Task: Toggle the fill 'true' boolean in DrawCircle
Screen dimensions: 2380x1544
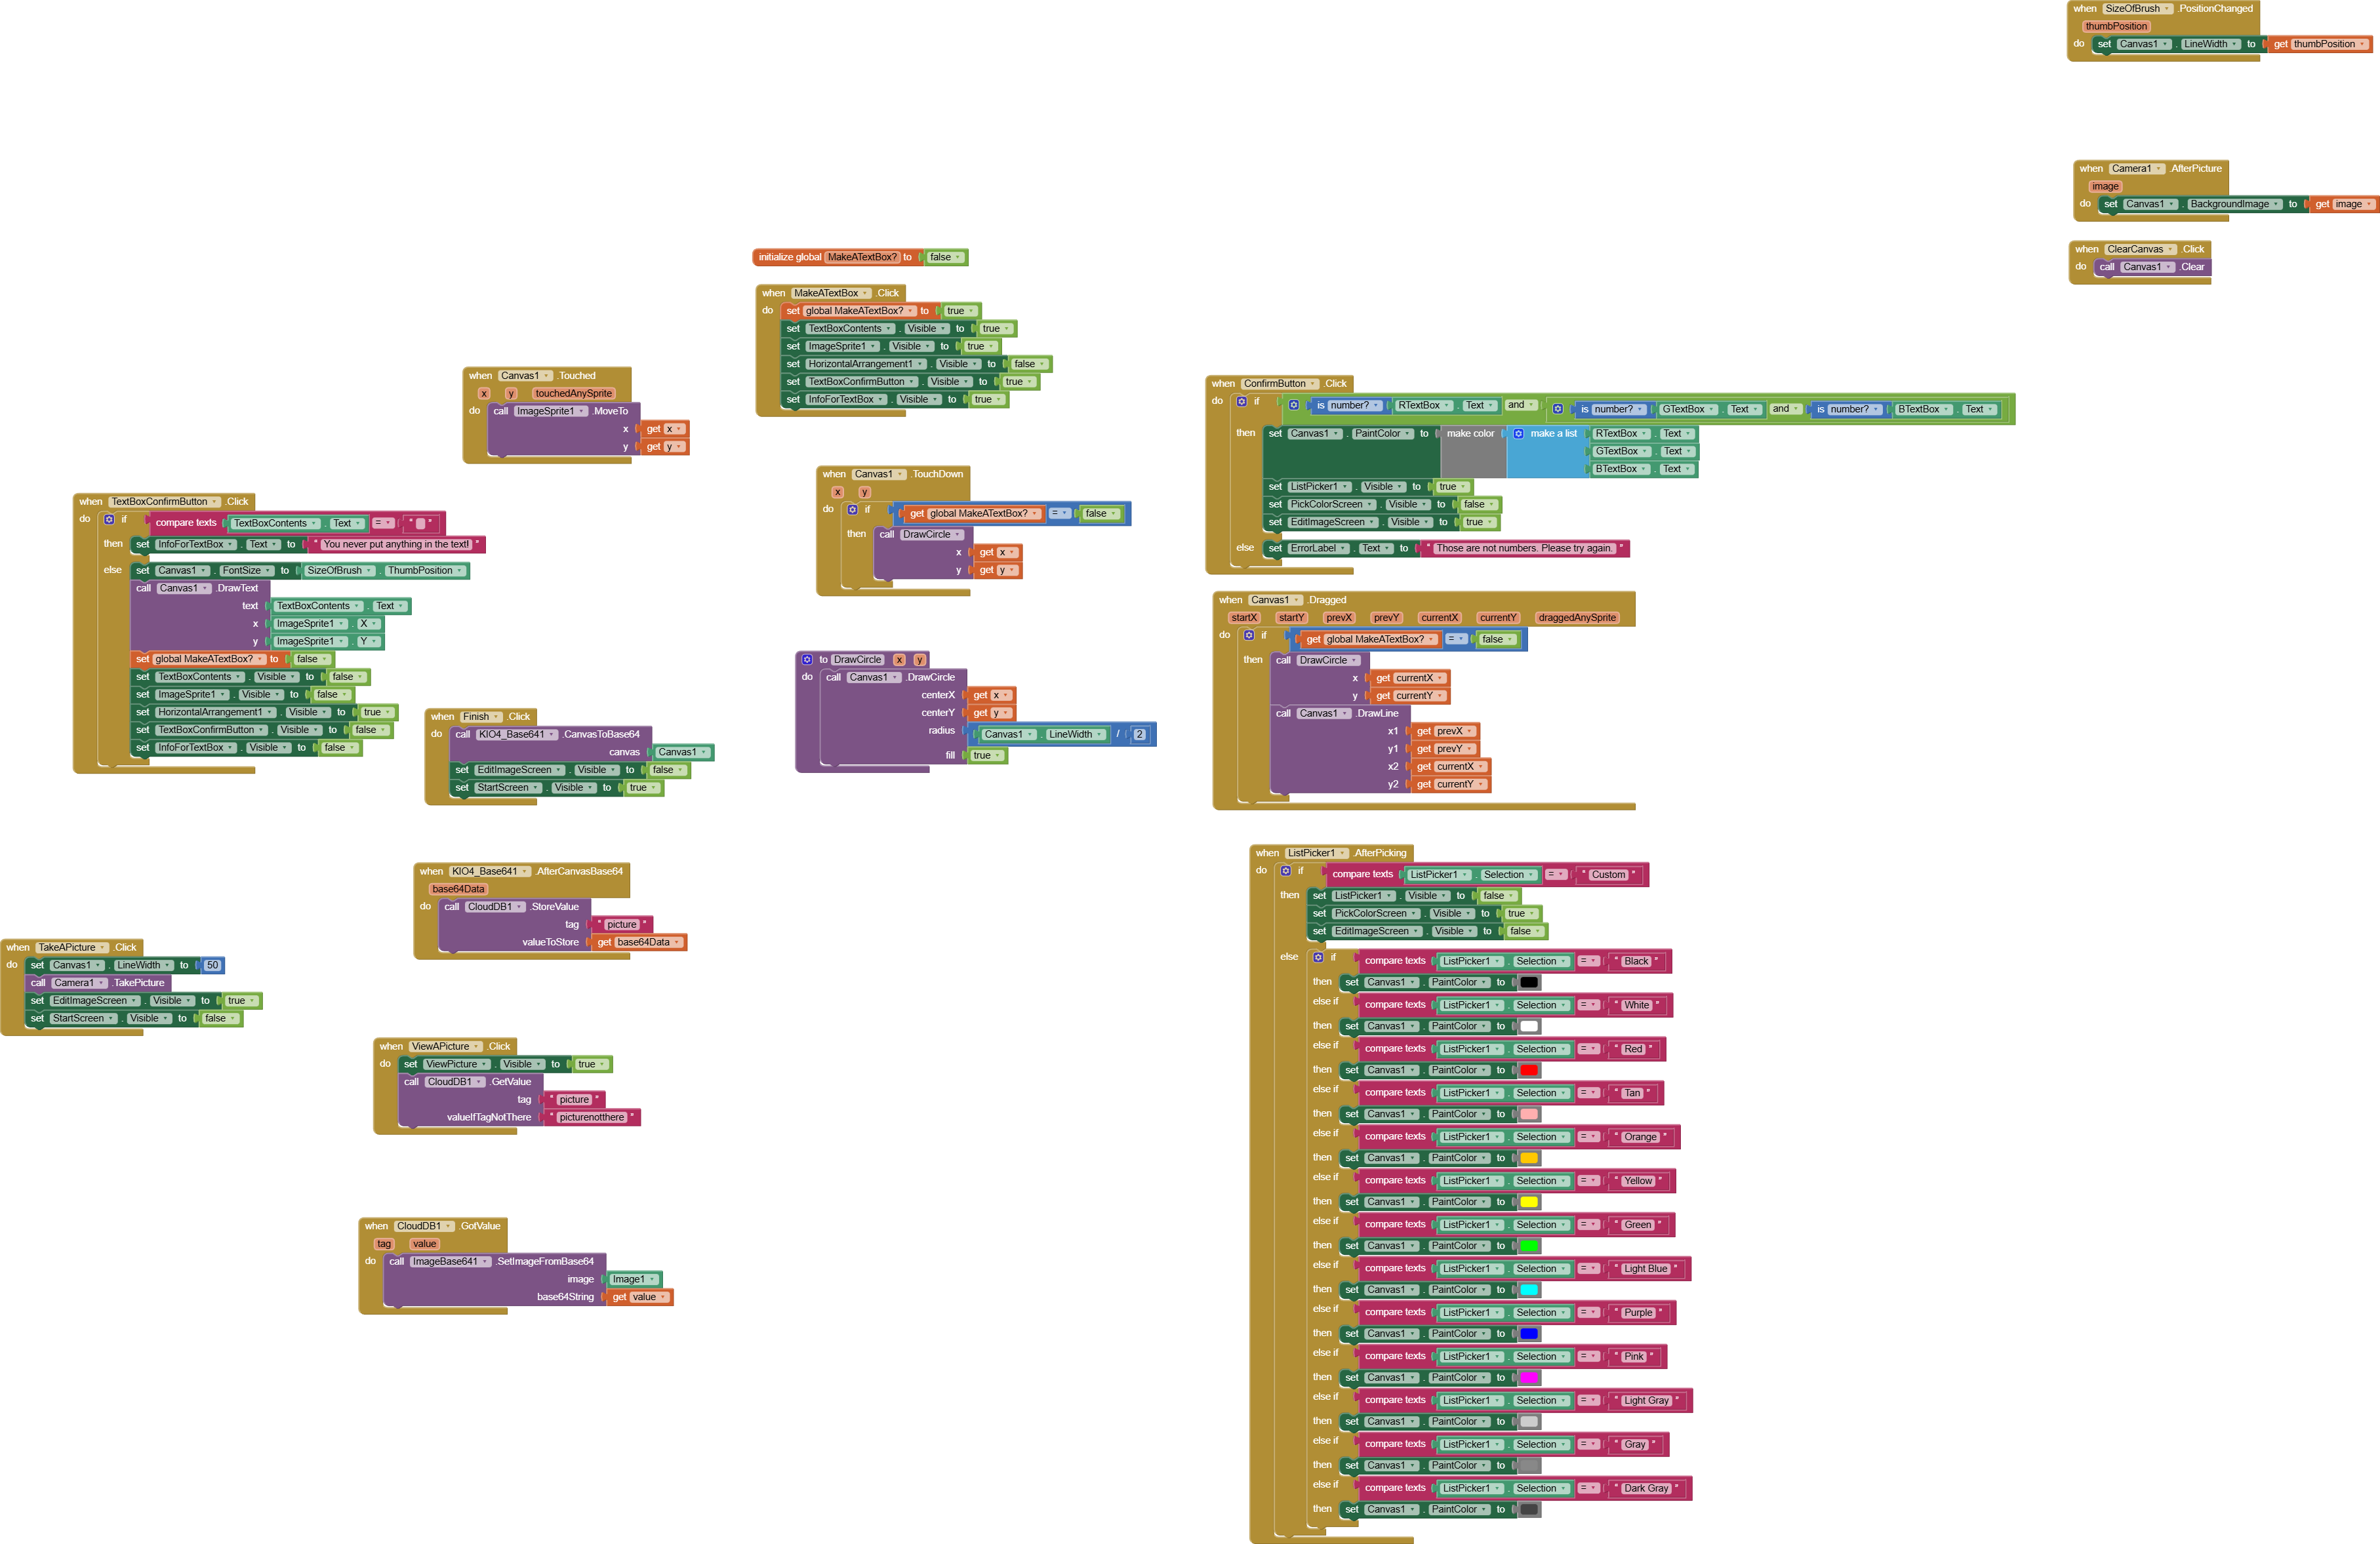Action: click(982, 756)
